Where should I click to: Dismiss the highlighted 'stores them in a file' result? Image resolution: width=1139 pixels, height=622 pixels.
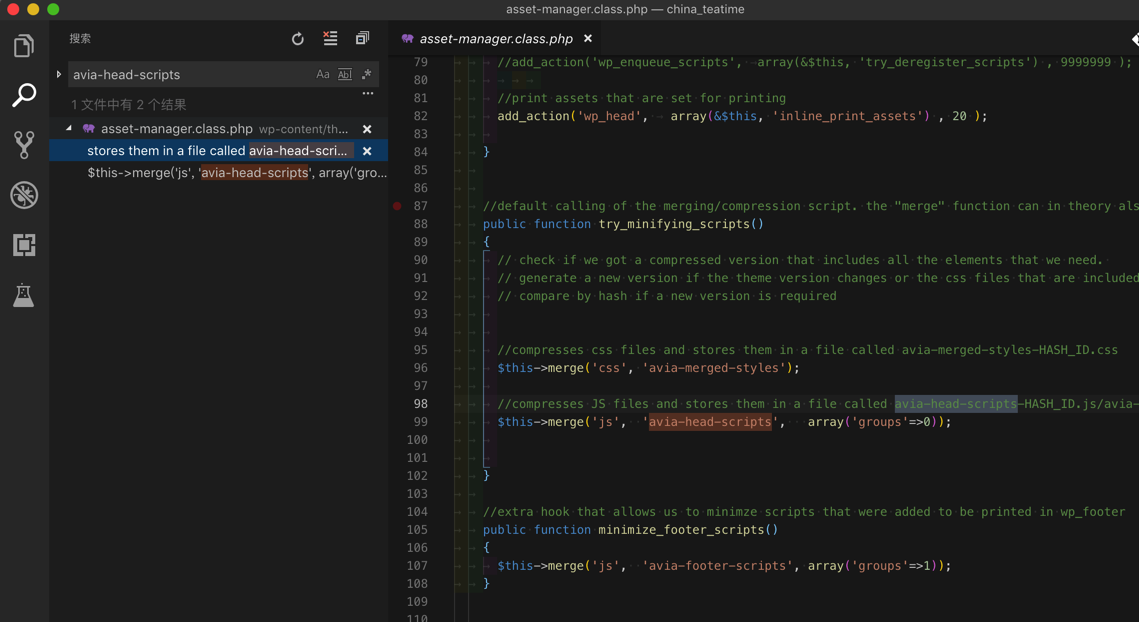coord(367,151)
